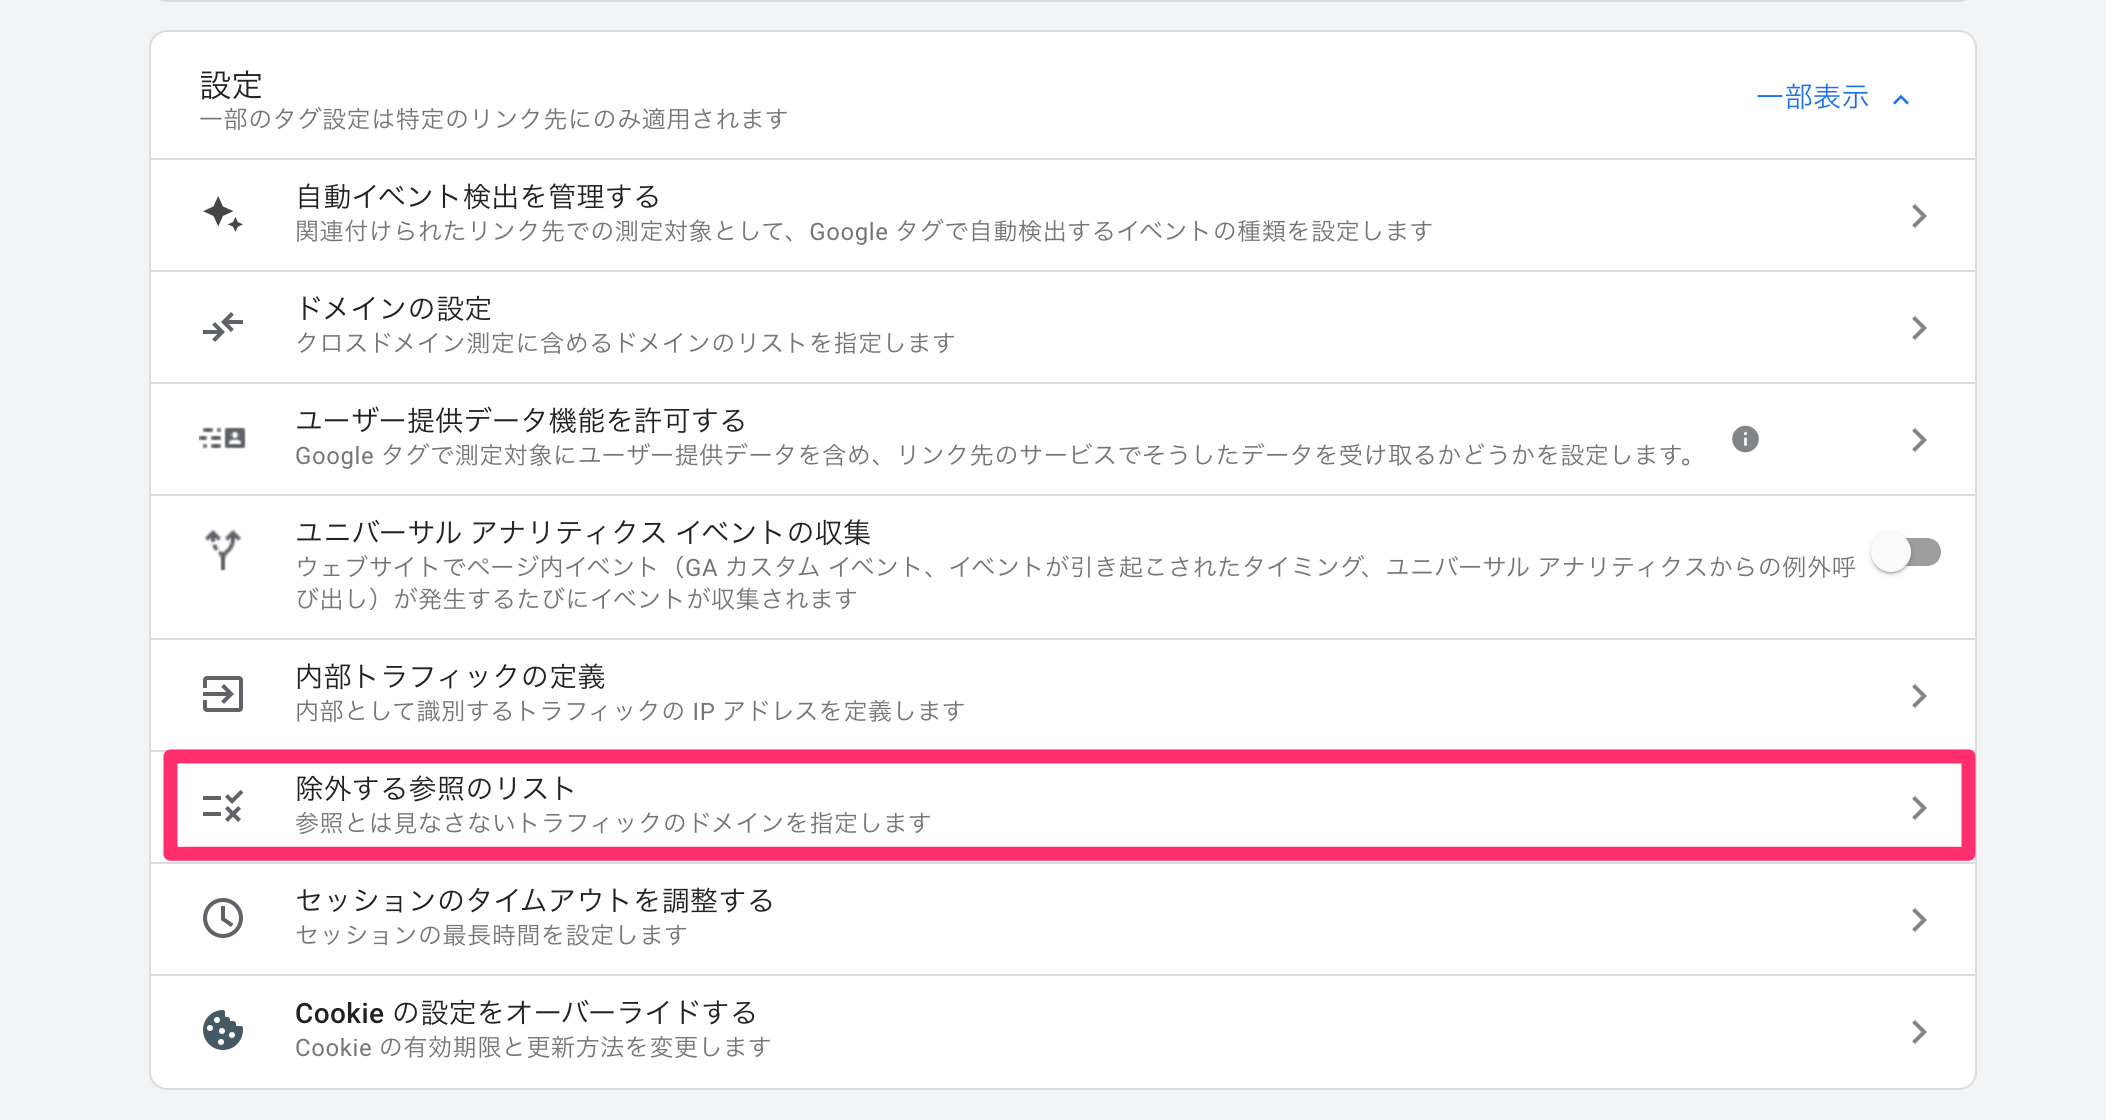Open ユーザー提供データ機能を許可する via chevron
Image resolution: width=2106 pixels, height=1120 pixels.
pyautogui.click(x=1918, y=440)
